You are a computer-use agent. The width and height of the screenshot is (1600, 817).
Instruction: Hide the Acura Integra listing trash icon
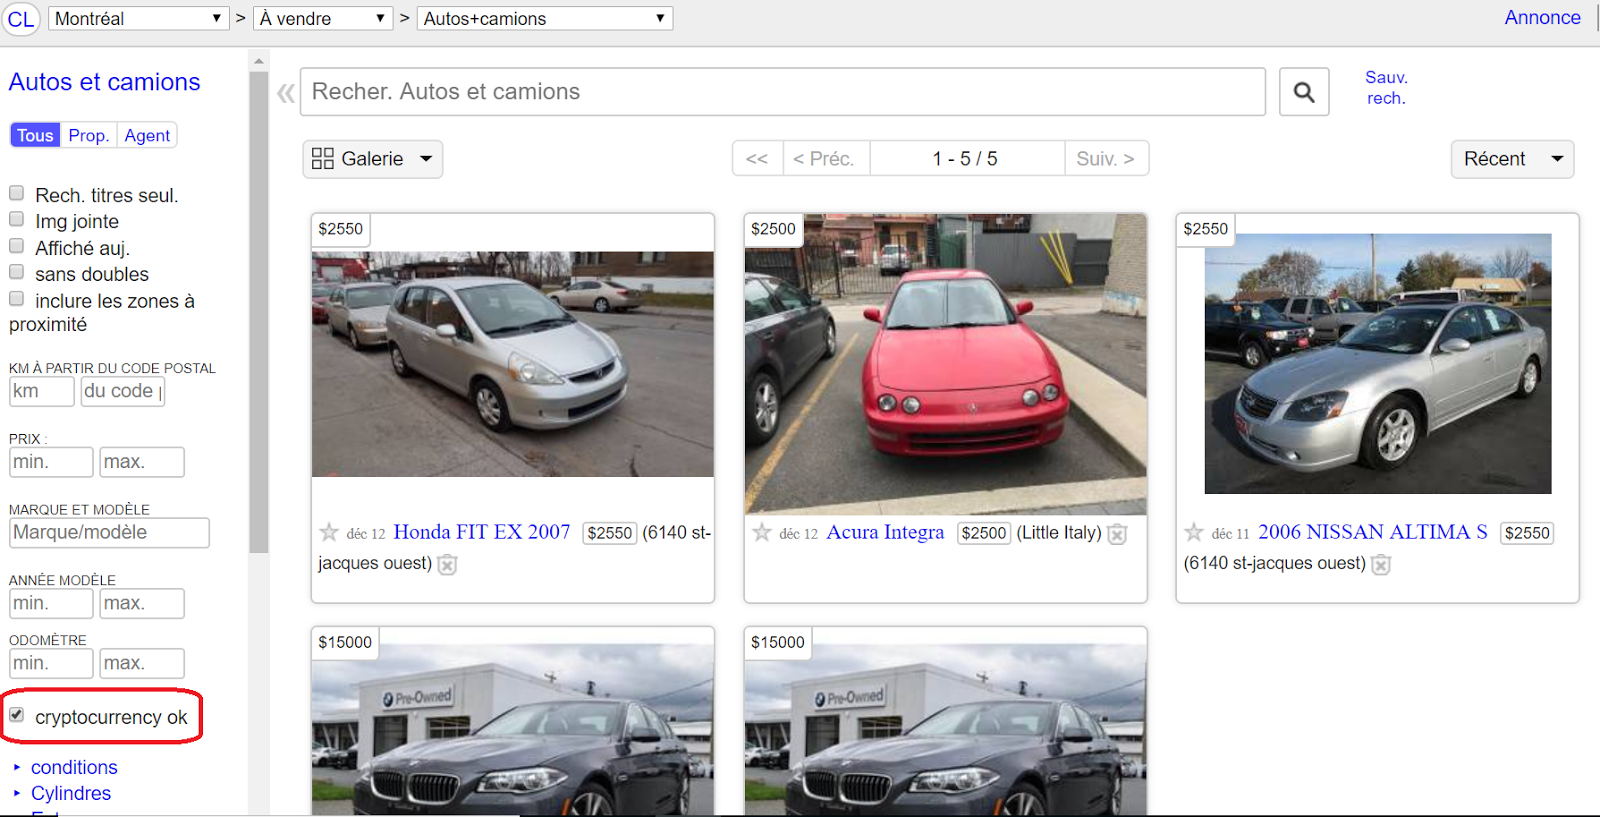pos(1117,534)
